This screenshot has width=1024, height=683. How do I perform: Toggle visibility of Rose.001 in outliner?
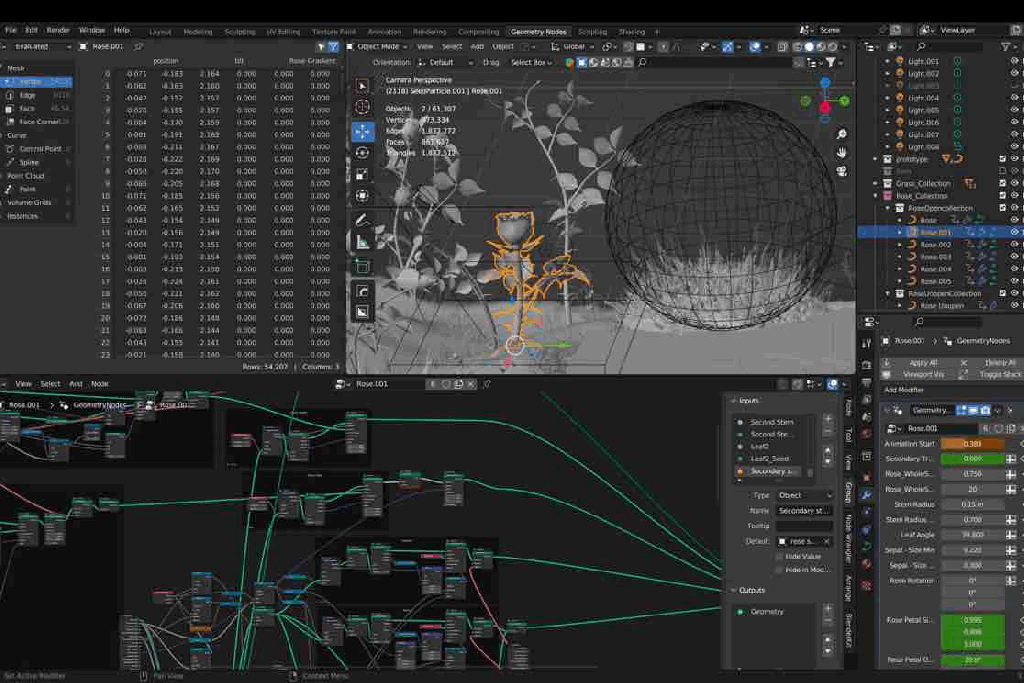click(1015, 232)
